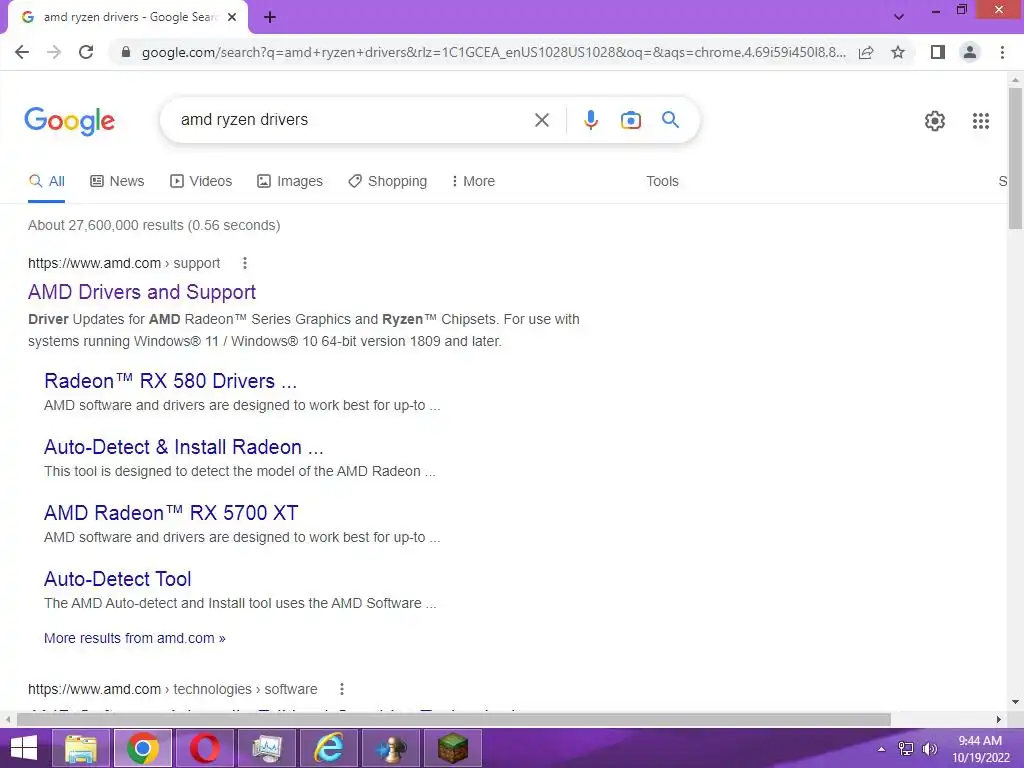Click the scroll down arrow at scrollbar bottom
This screenshot has width=1024, height=768.
pos(1015,702)
